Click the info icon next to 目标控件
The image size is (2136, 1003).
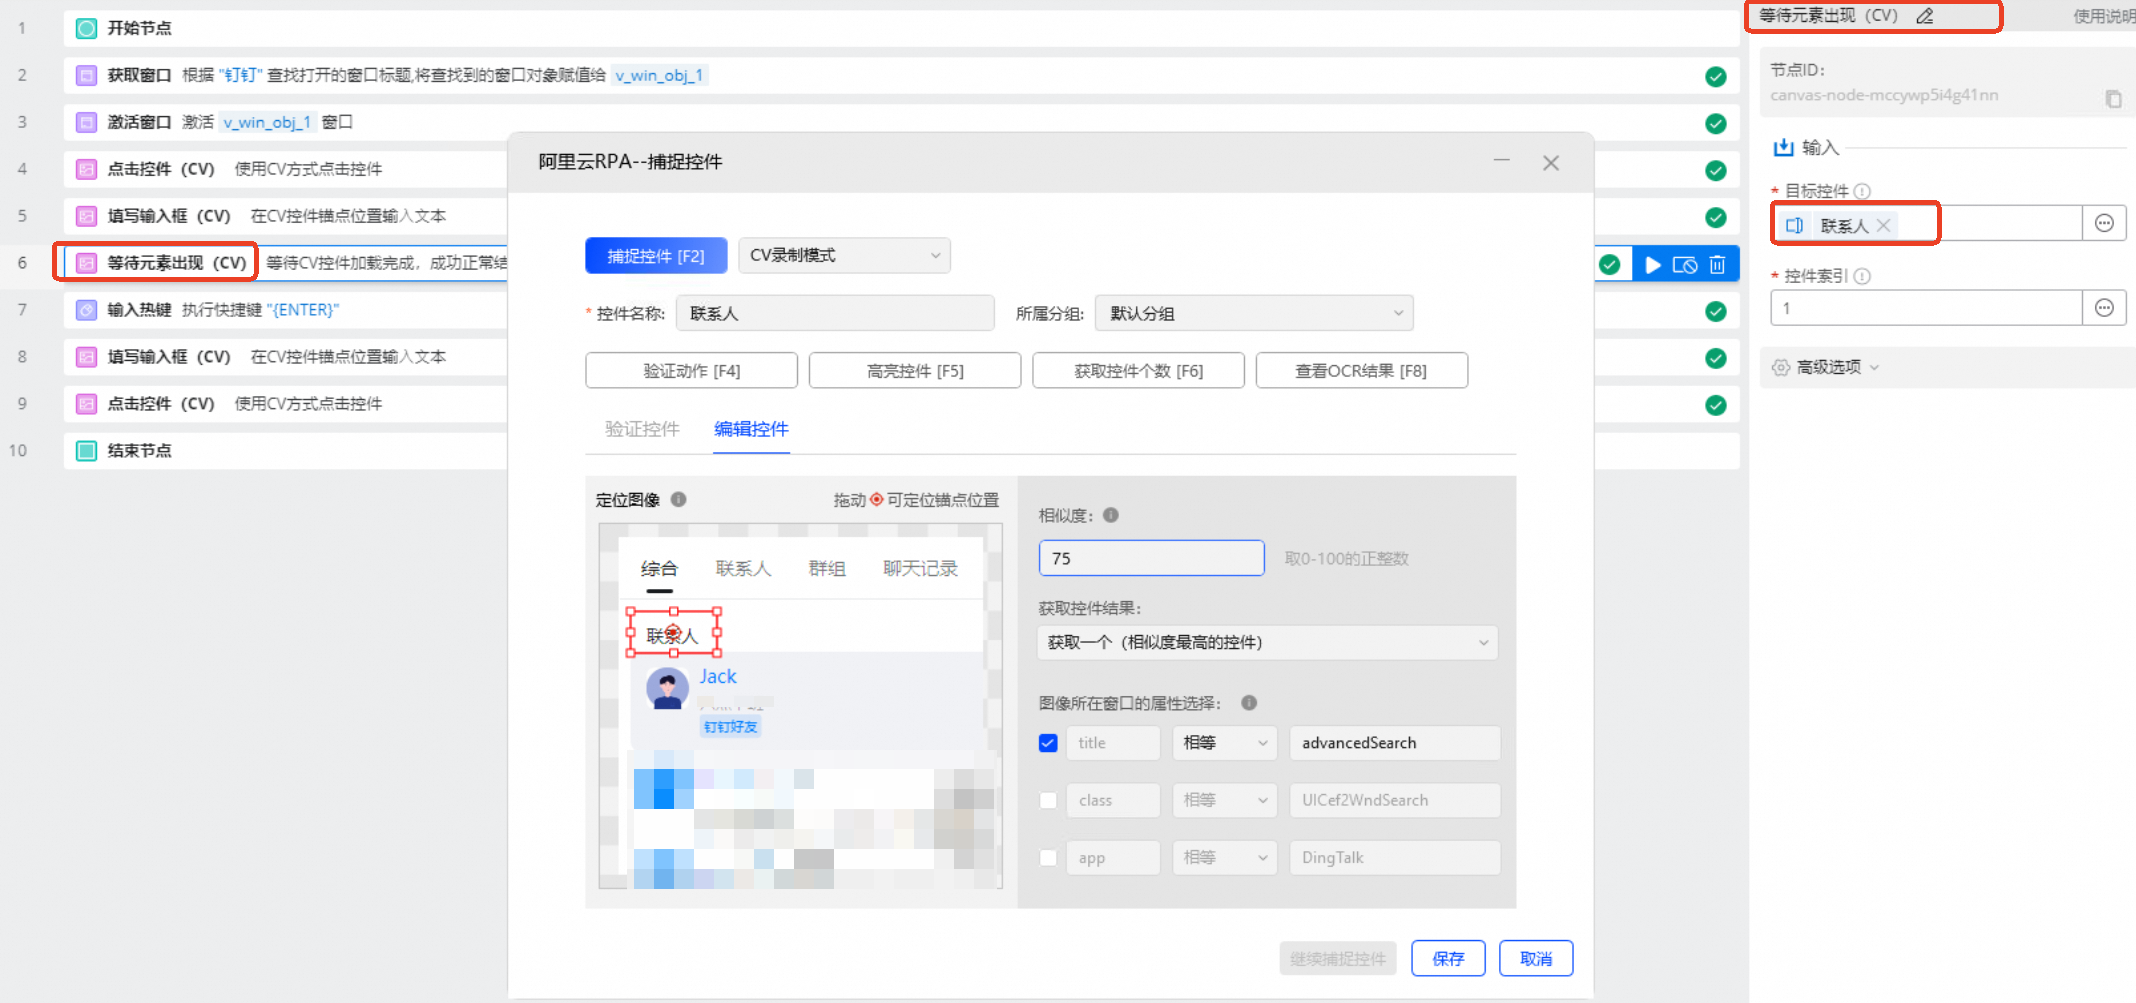(x=1862, y=191)
